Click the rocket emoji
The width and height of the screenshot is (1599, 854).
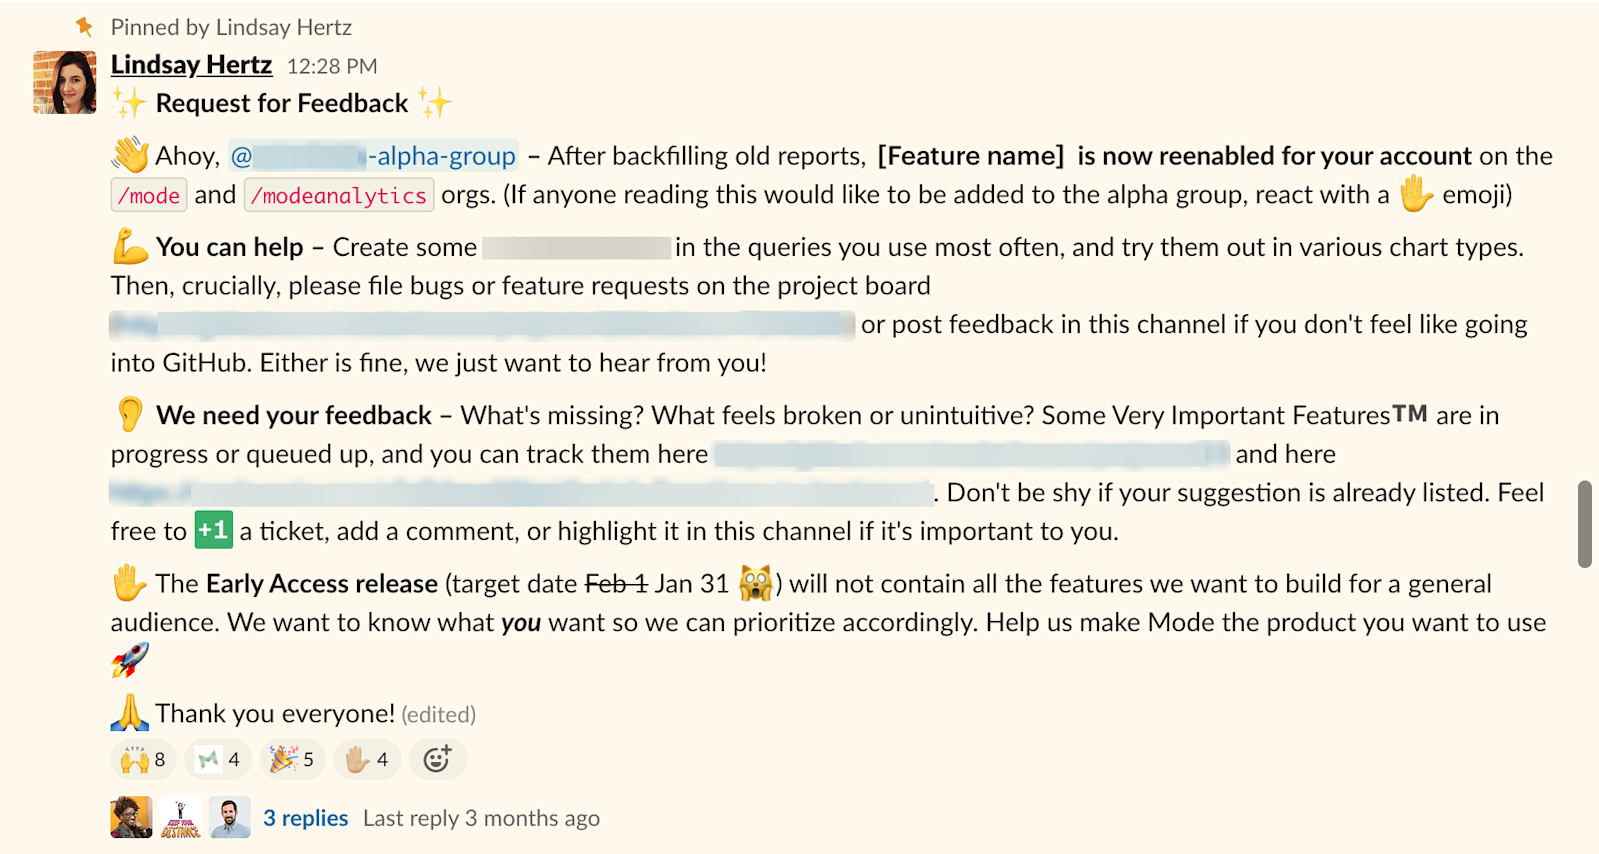pyautogui.click(x=130, y=660)
